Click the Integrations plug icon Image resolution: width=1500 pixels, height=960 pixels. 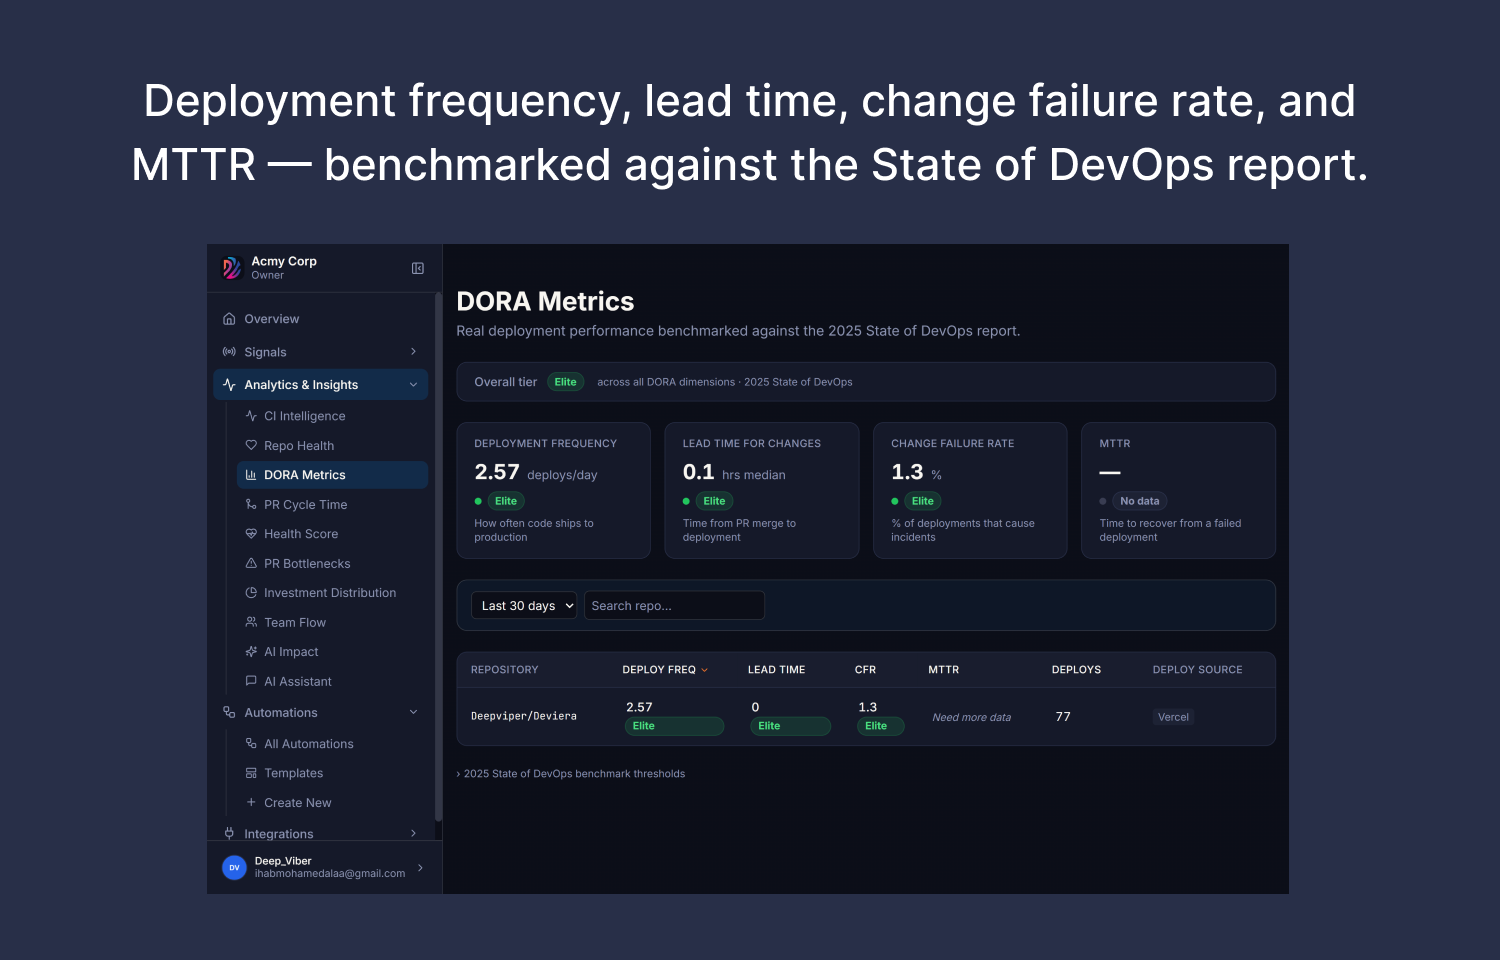click(229, 833)
